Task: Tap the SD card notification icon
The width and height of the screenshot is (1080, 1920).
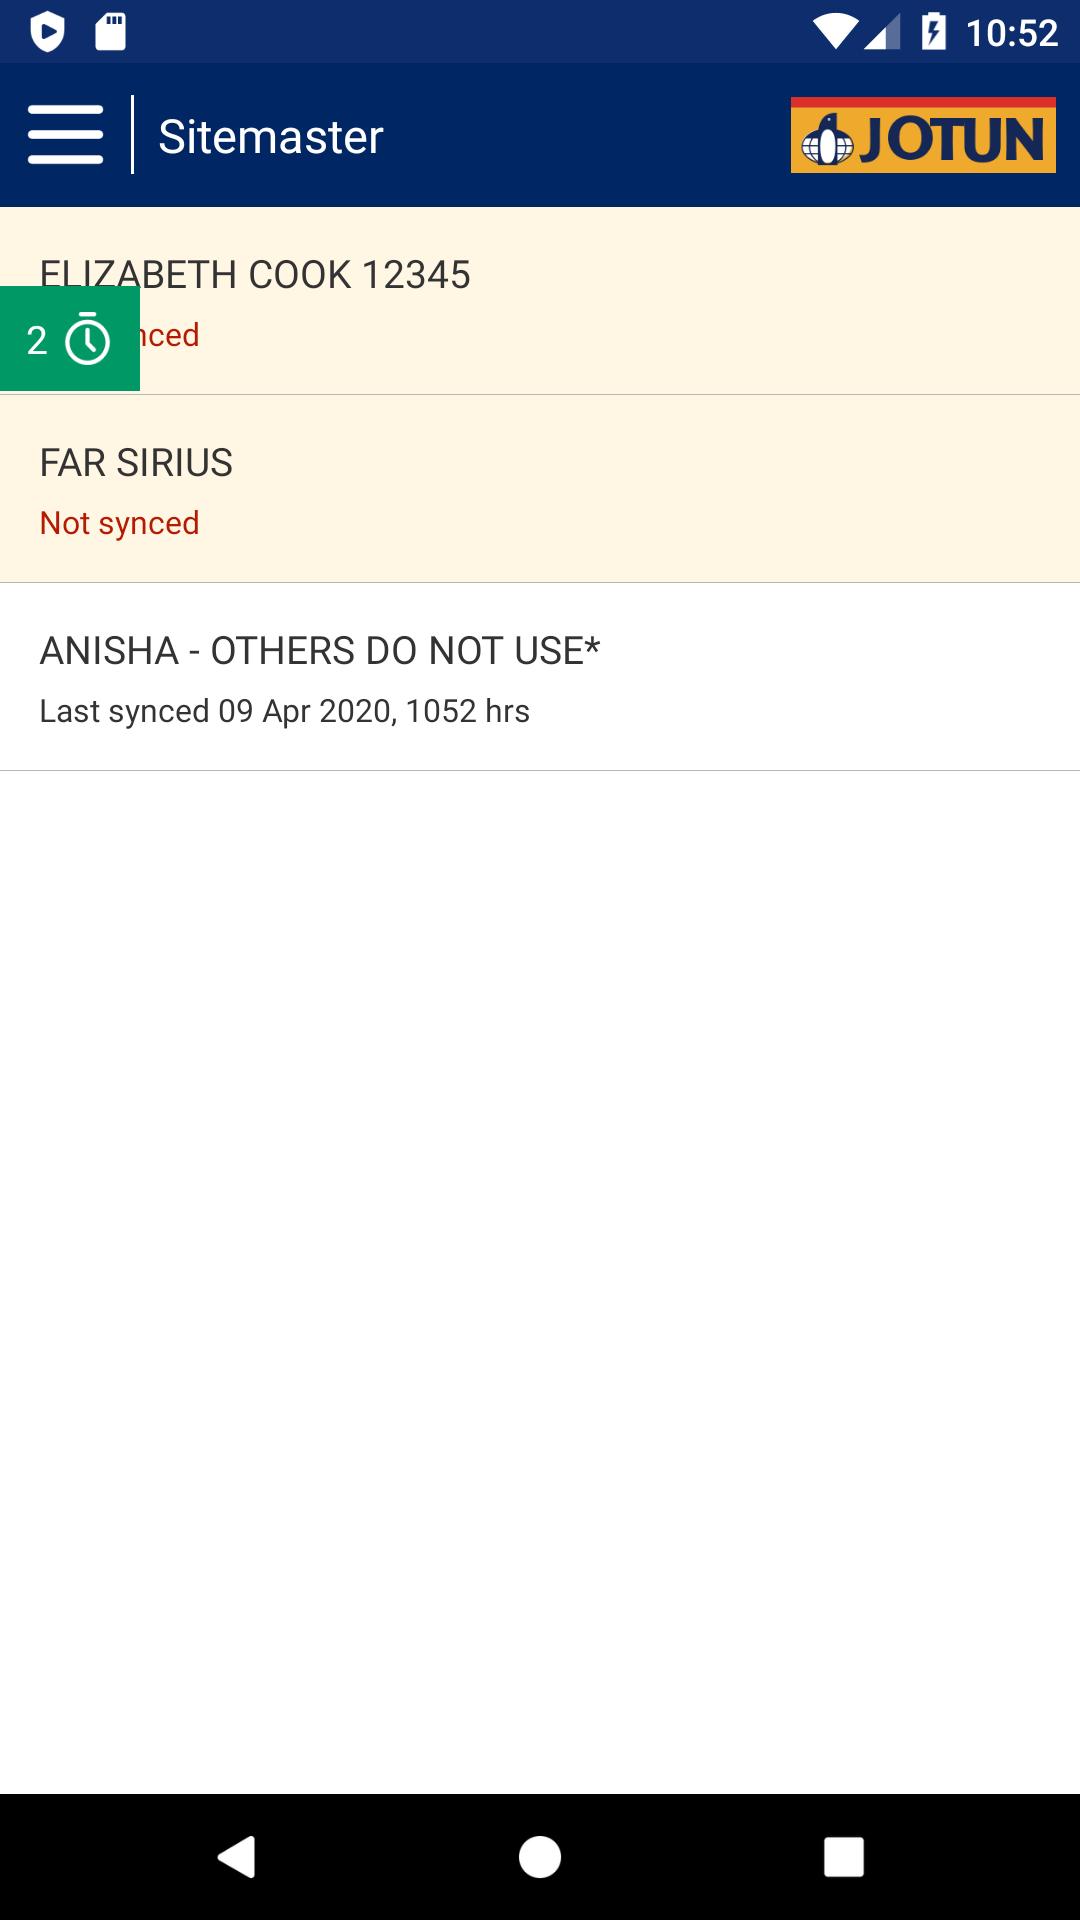Action: 110,32
